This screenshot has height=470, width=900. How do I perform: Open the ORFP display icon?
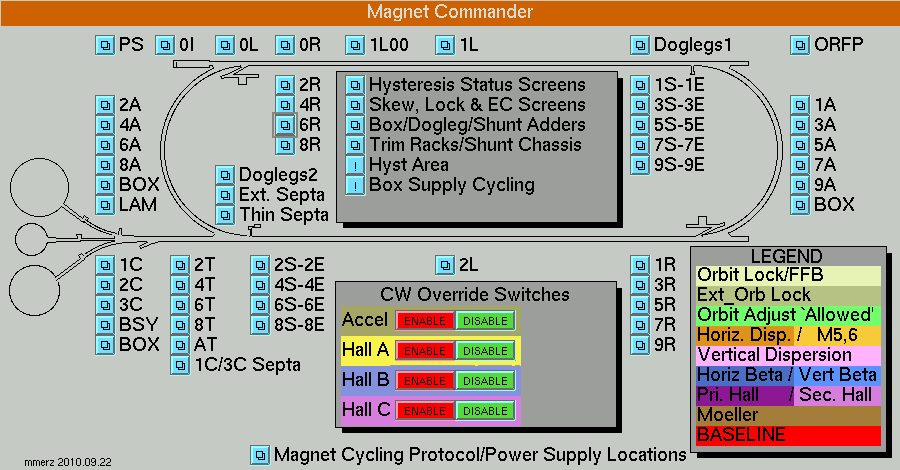(800, 45)
